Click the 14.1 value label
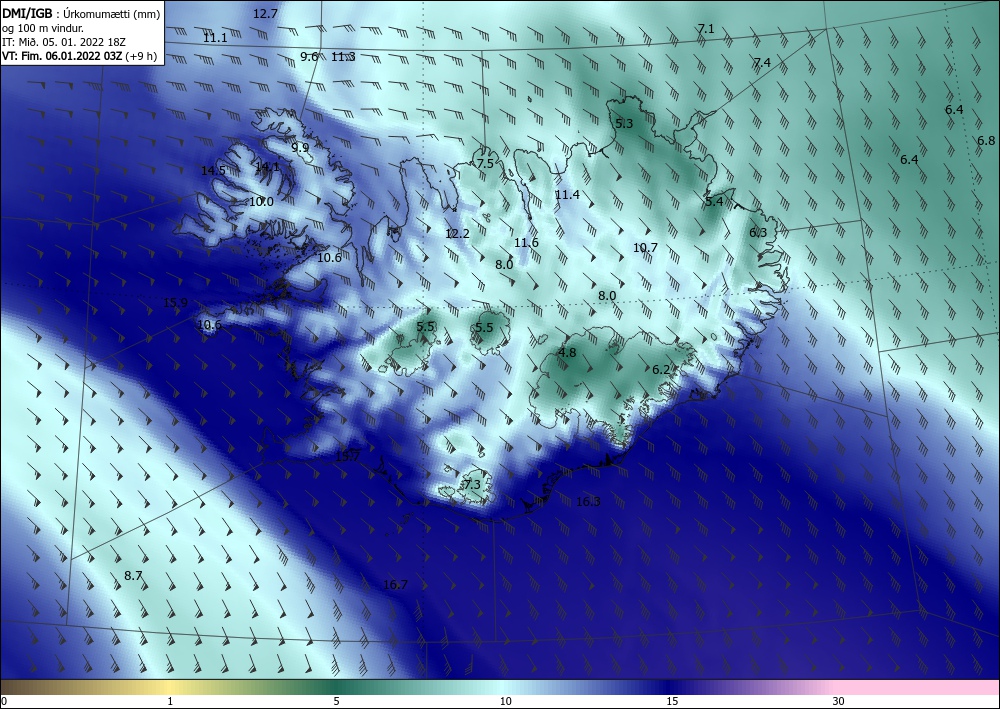 [267, 167]
